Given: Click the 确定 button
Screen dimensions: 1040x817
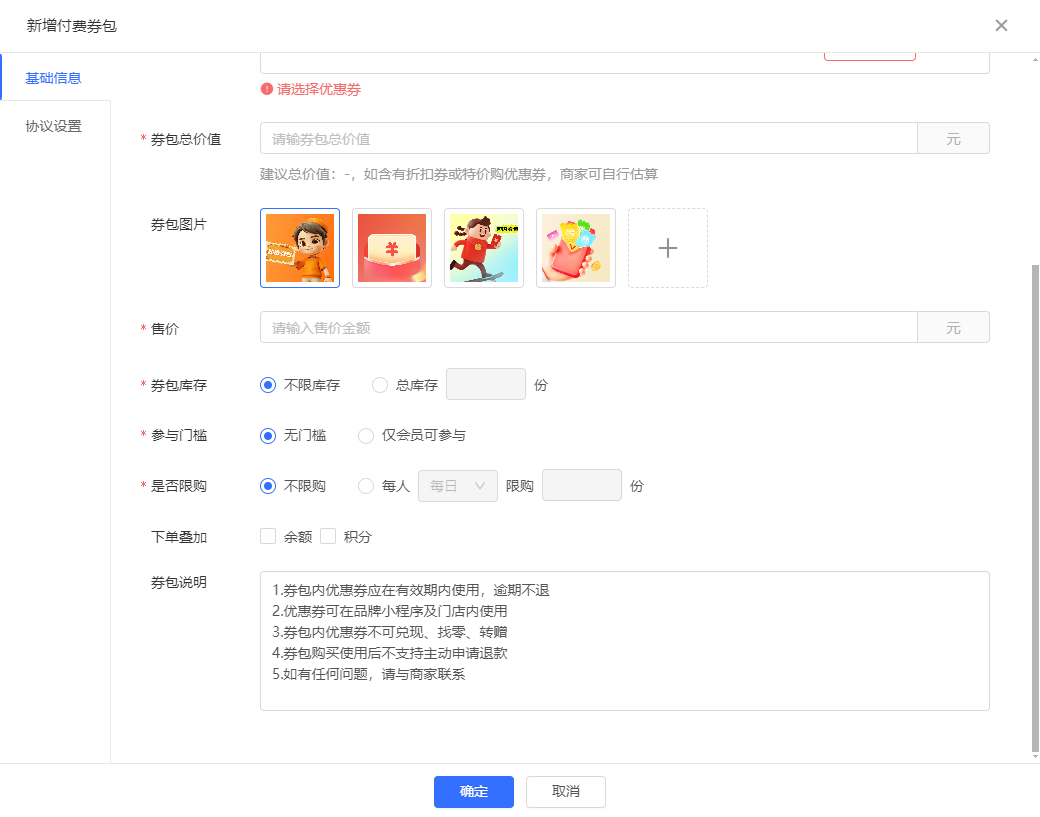Looking at the screenshot, I should pos(474,792).
